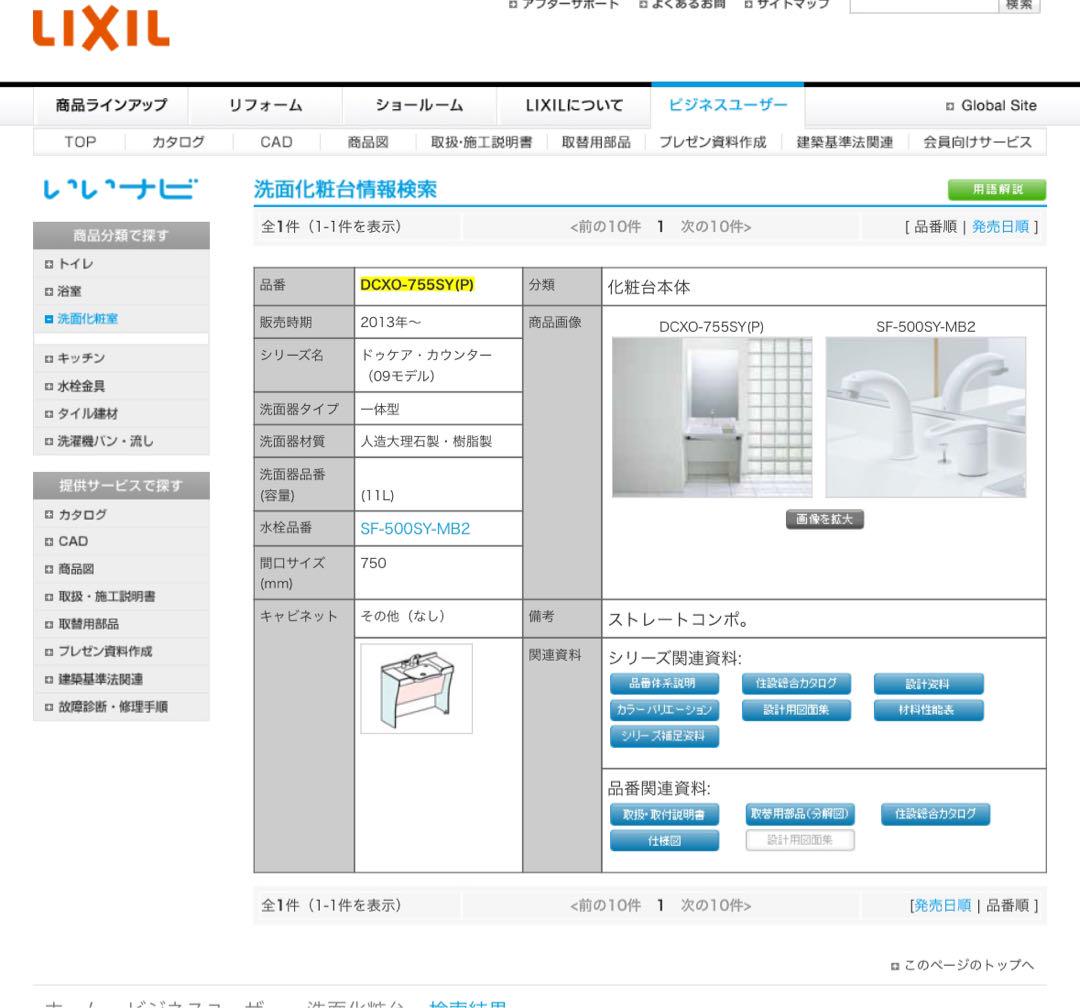Click TOP in the sub-navigation bar
The height and width of the screenshot is (1008, 1080).
coord(80,142)
